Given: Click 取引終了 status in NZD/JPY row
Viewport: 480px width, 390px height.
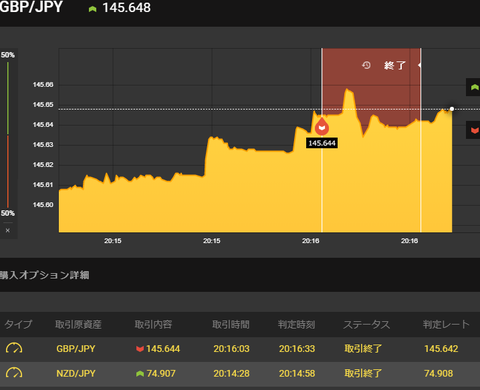Looking at the screenshot, I should tap(363, 374).
